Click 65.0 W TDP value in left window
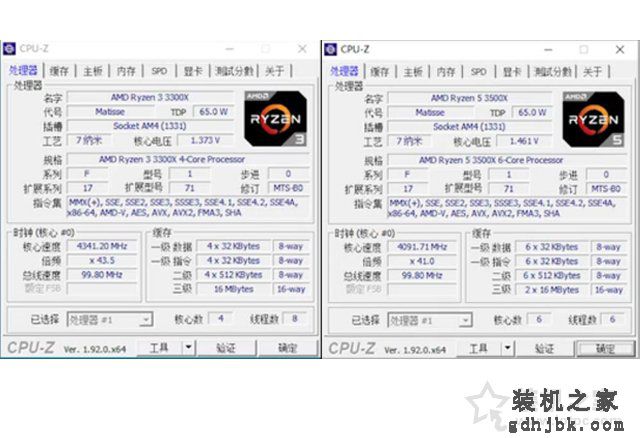The width and height of the screenshot is (640, 438). pos(213,111)
